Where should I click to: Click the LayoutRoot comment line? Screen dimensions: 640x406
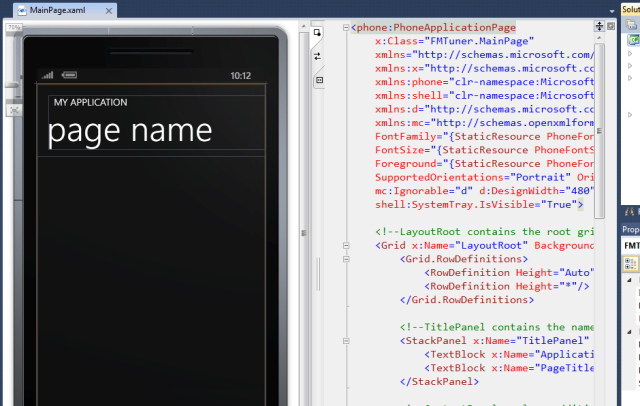[x=484, y=232]
